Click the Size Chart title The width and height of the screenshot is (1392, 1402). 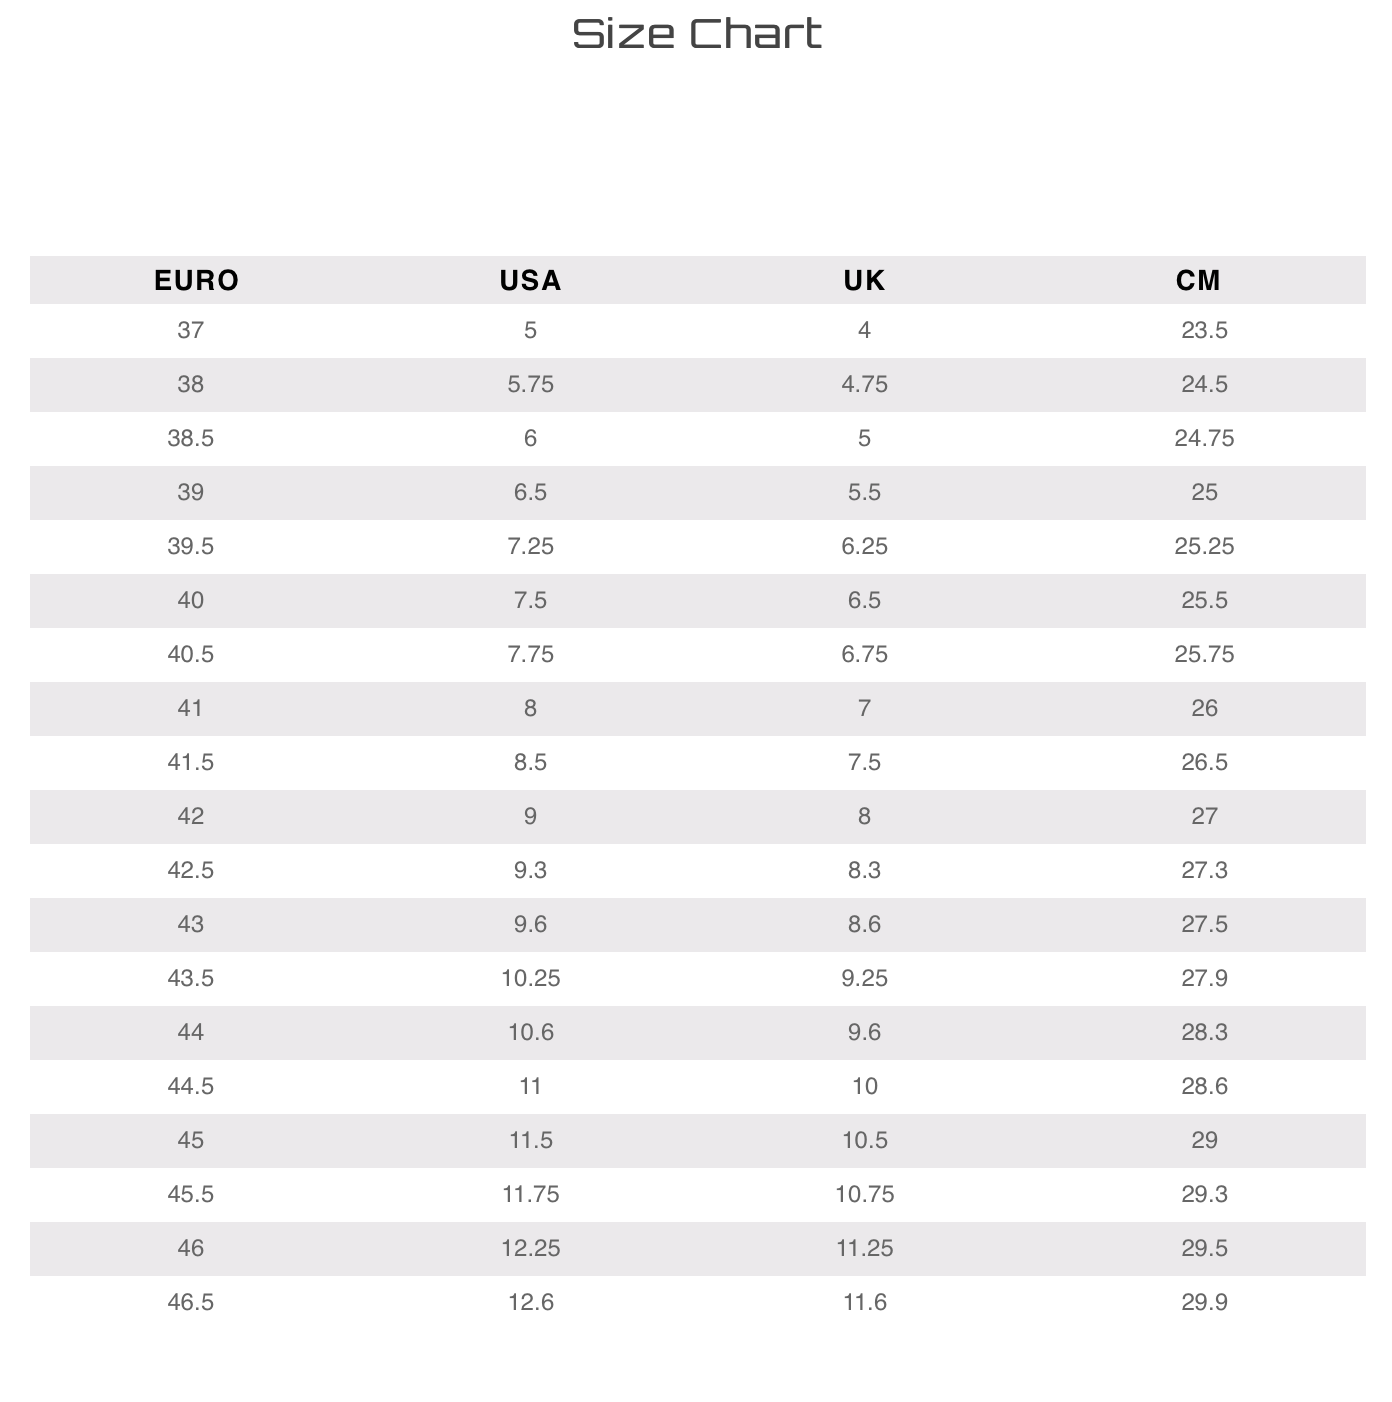click(697, 34)
